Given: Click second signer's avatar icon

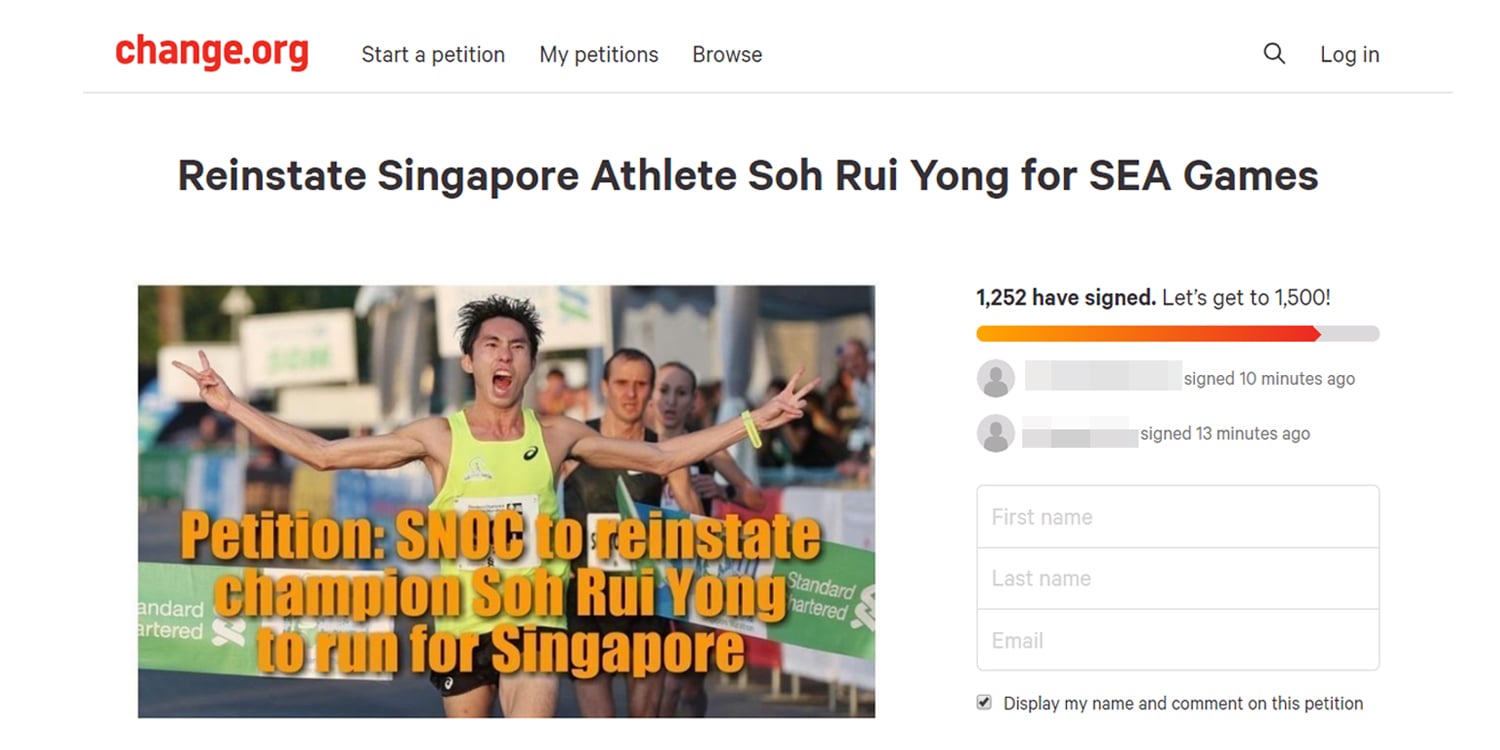Looking at the screenshot, I should click(x=995, y=433).
